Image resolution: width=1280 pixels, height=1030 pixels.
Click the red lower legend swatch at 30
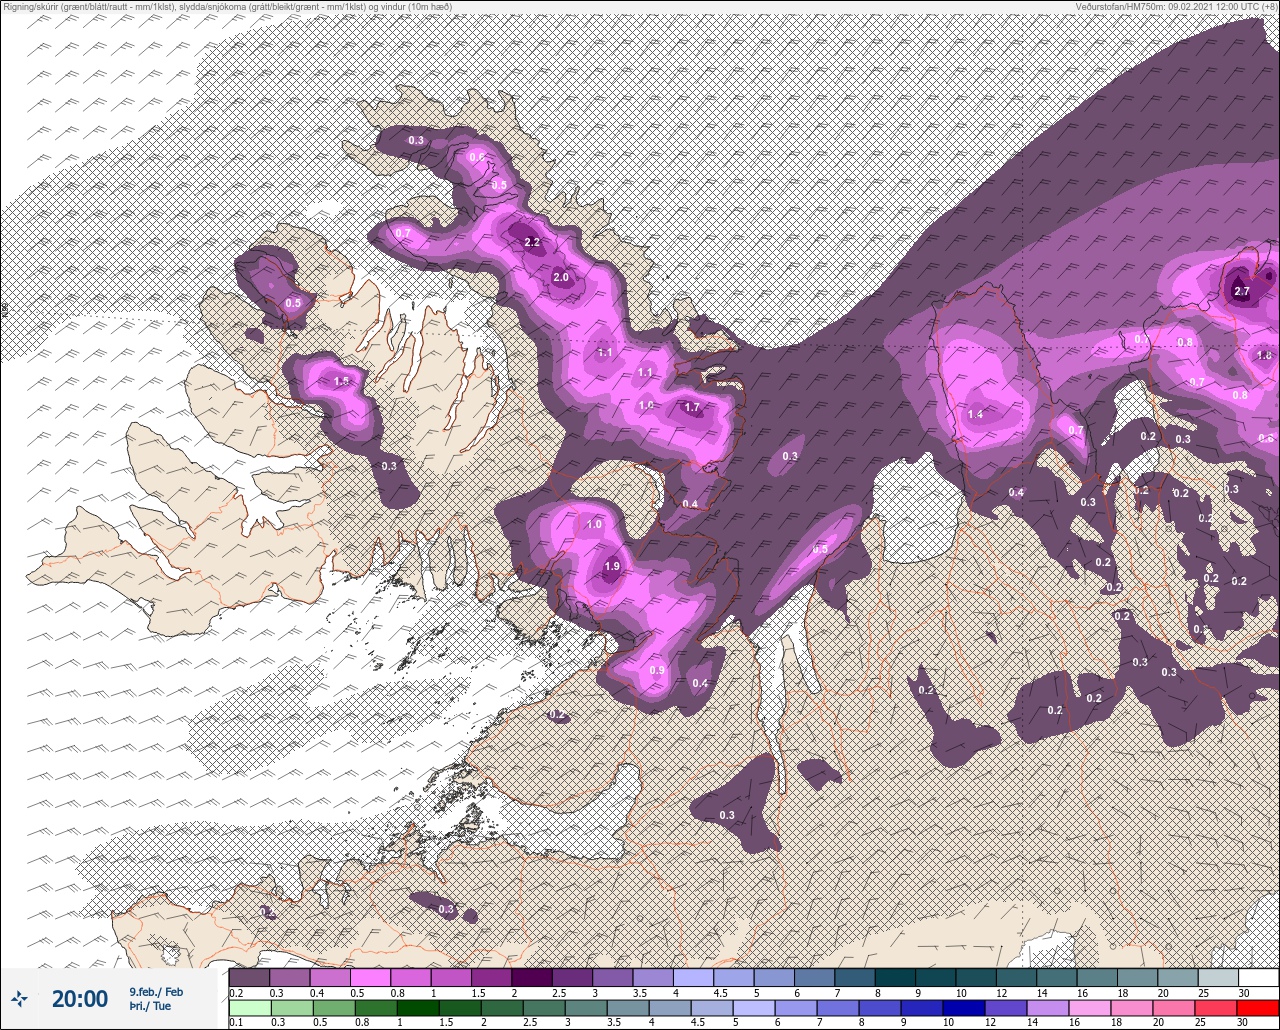(x=1258, y=1007)
